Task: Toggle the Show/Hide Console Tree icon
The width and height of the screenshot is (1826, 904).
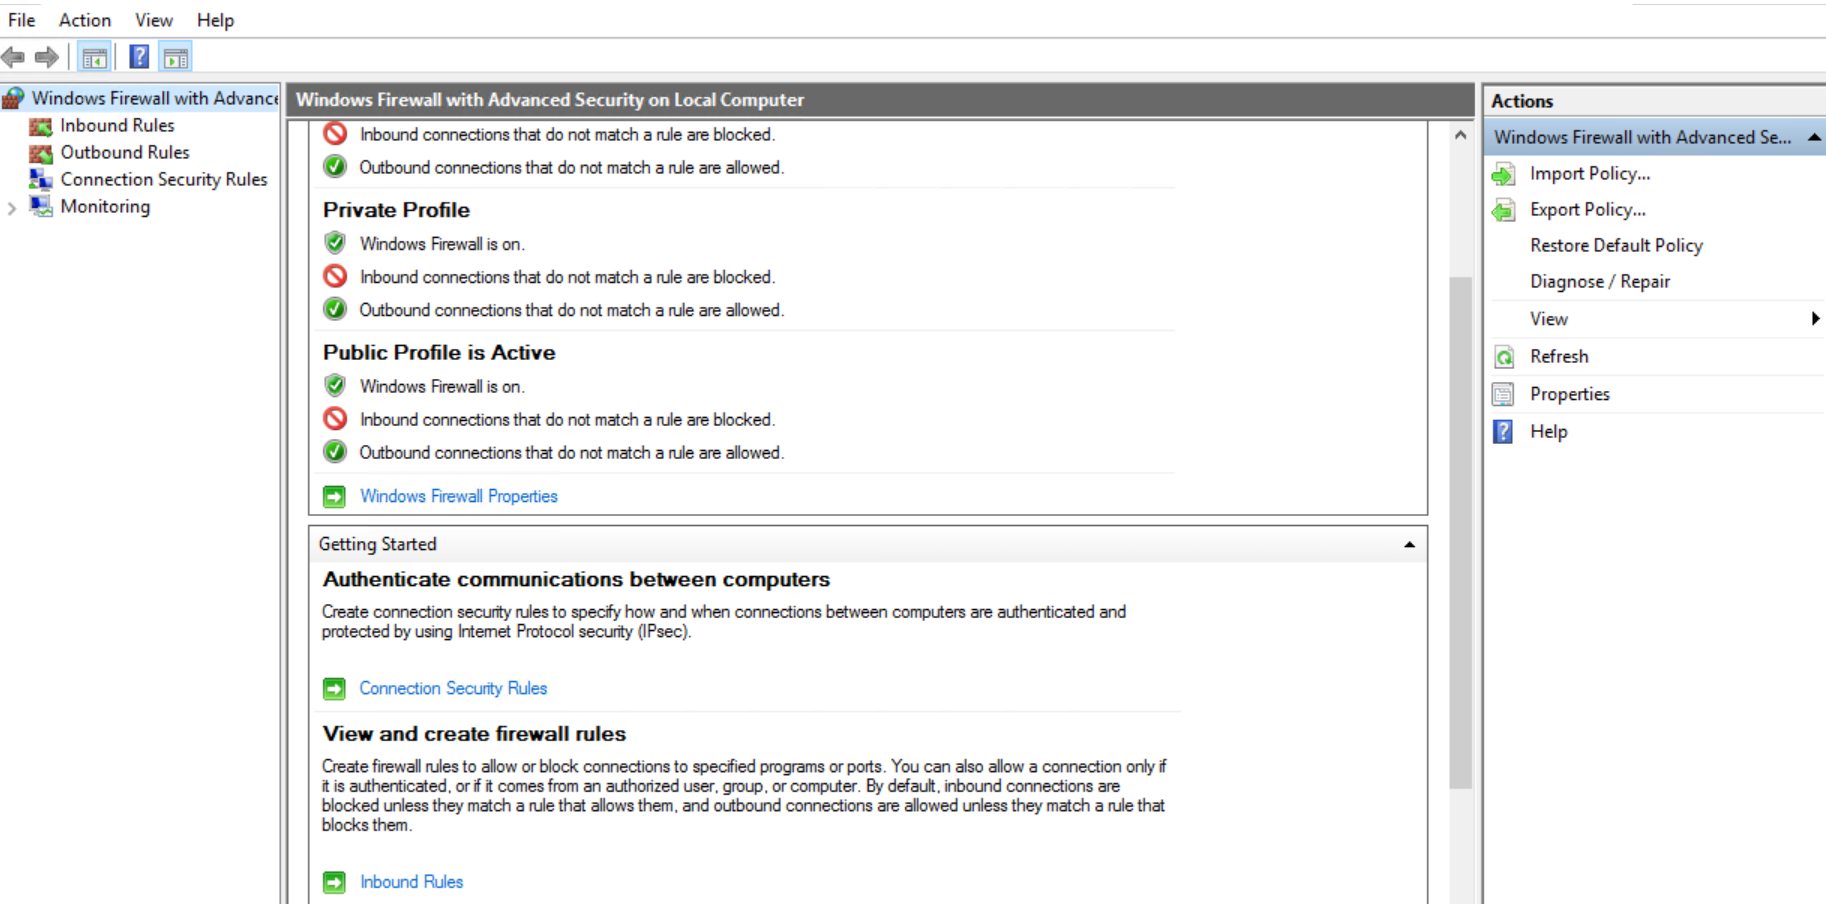Action: tap(95, 58)
